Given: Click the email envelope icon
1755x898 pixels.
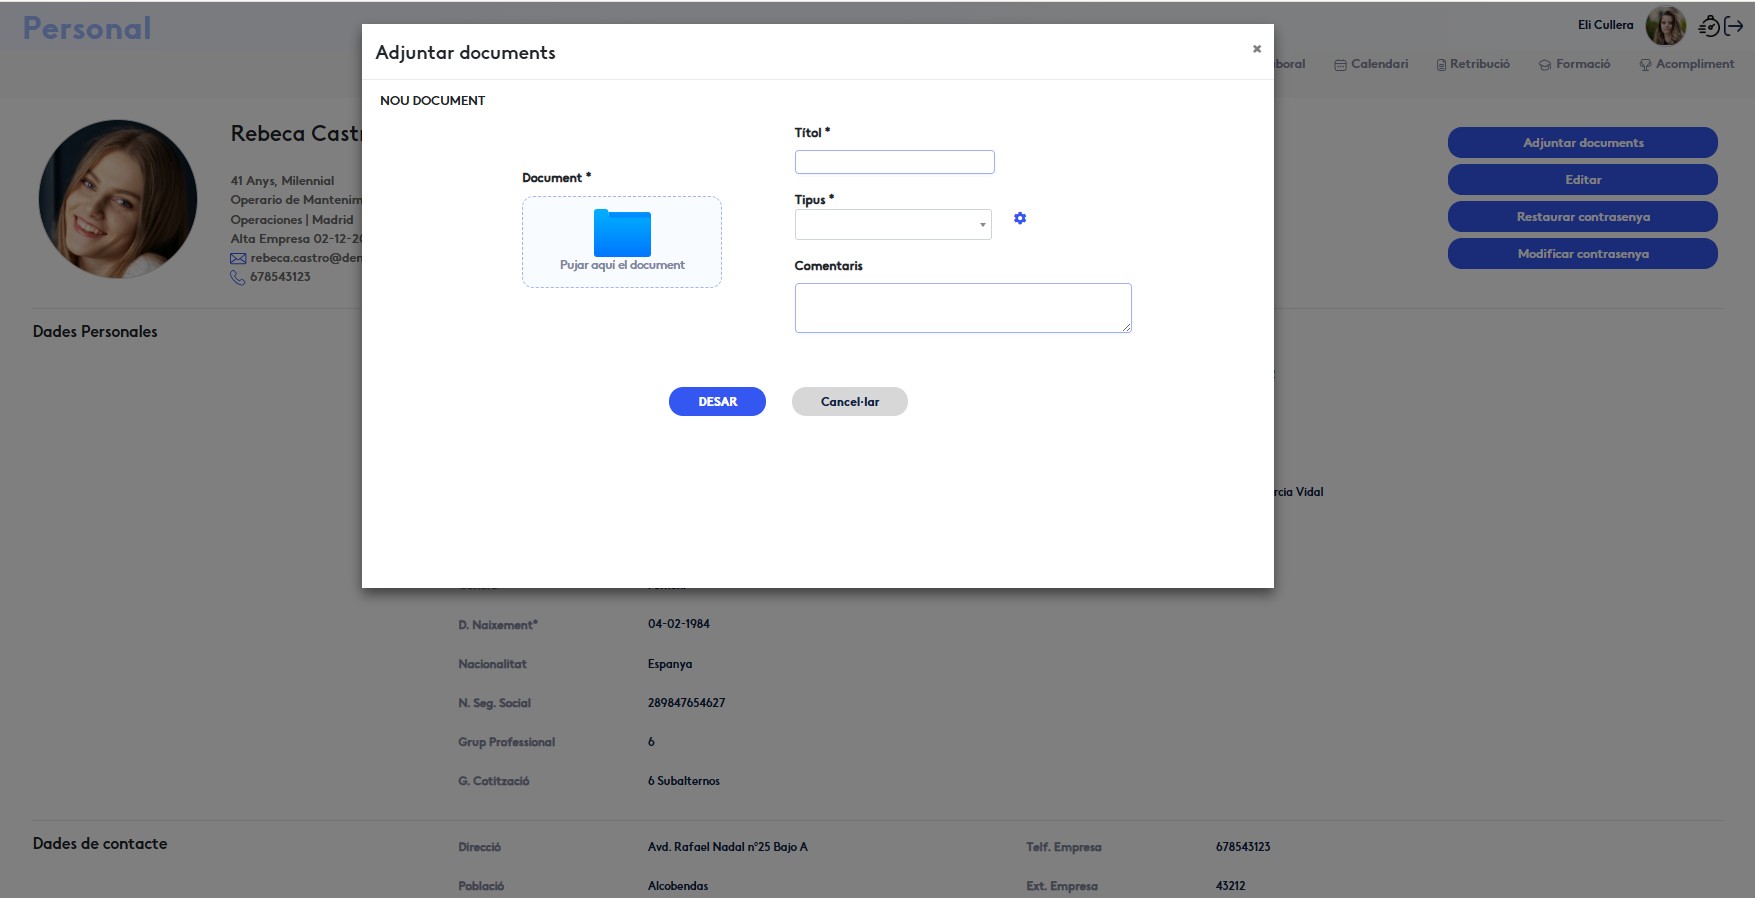Looking at the screenshot, I should coord(238,258).
